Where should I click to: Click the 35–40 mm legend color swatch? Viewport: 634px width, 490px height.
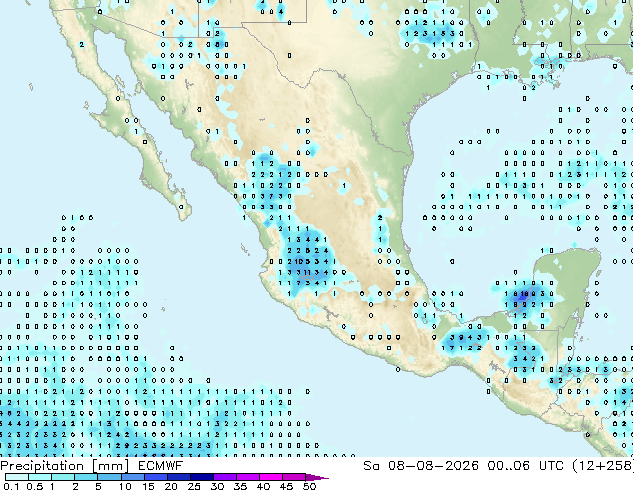coord(248,477)
